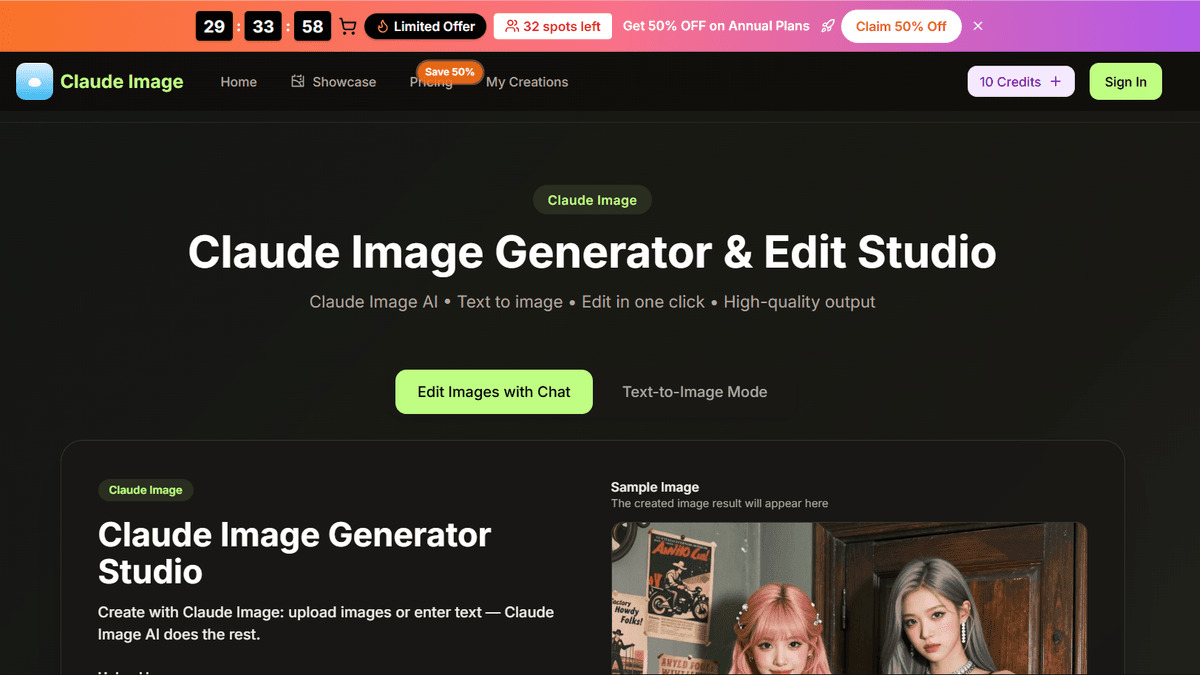Screen dimensions: 1200x675
Task: Click the shopping cart icon in banner
Action: (348, 26)
